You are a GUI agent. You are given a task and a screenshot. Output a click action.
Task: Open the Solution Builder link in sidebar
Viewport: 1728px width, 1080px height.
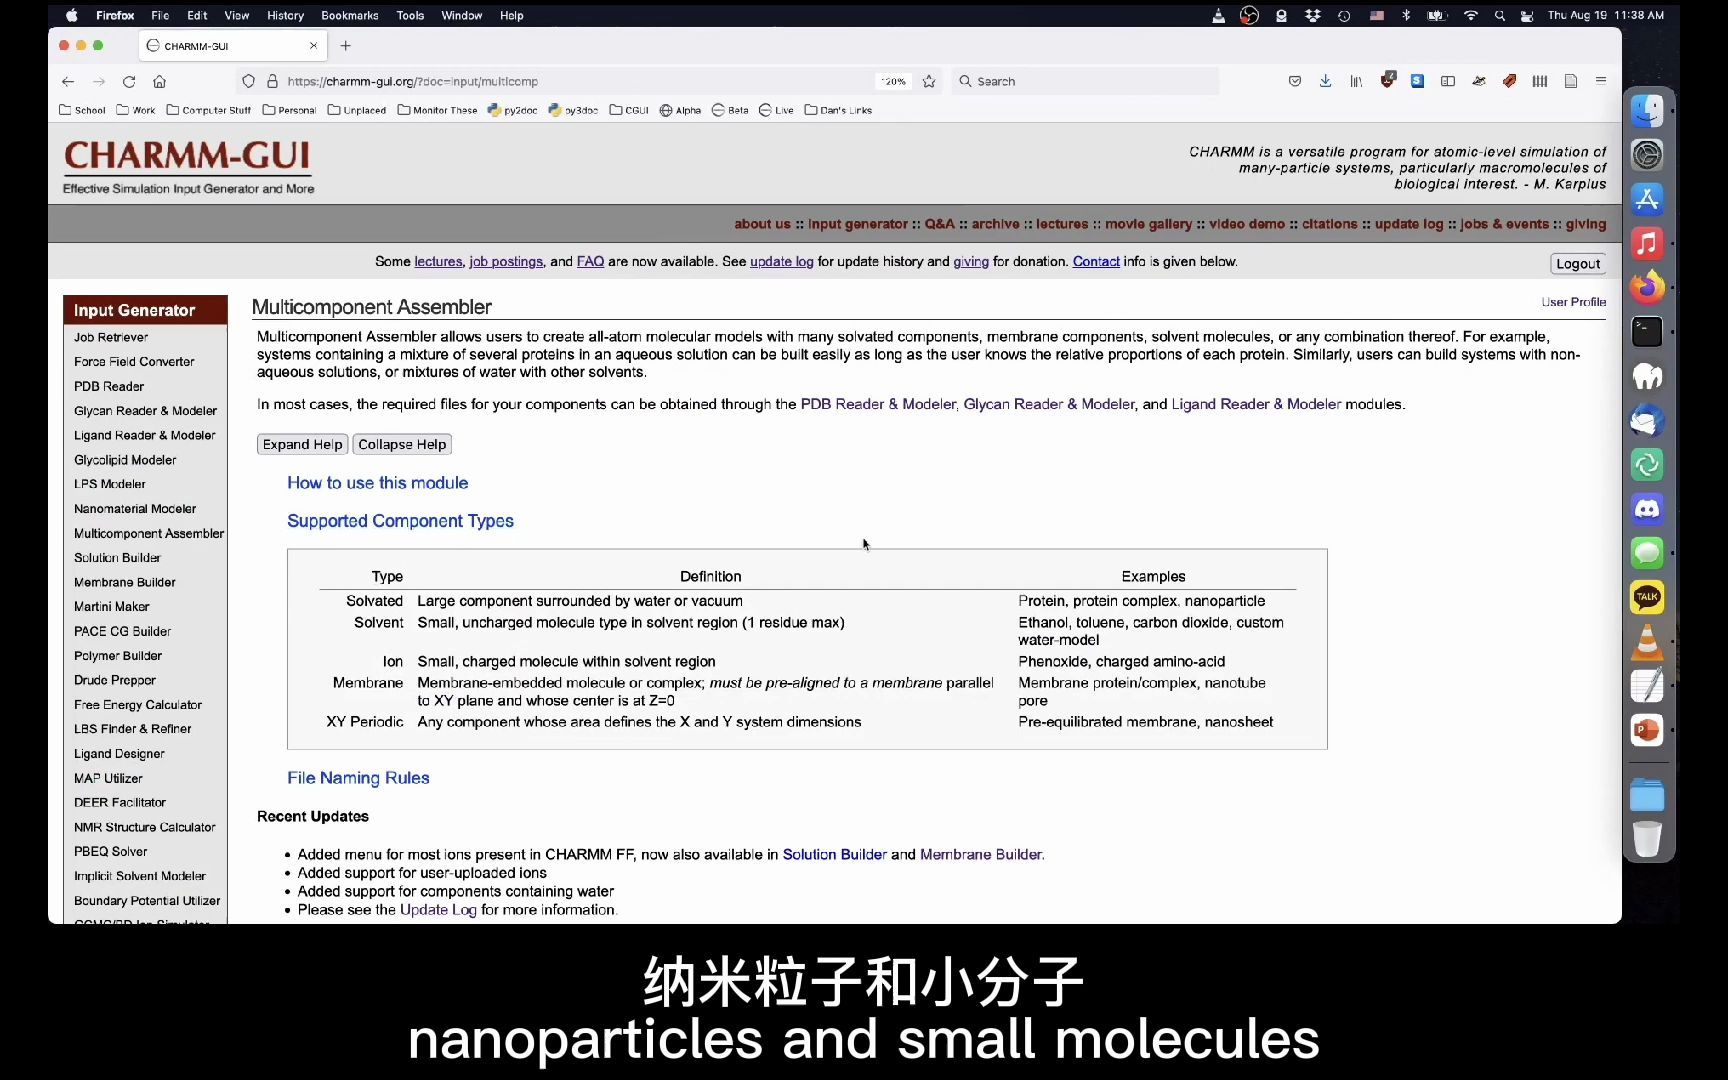pos(117,558)
